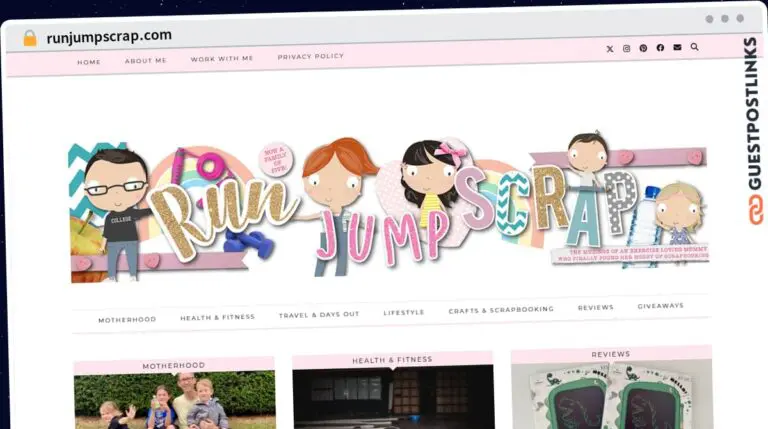
Task: Click the Motherhood heading above family photo
Action: [x=174, y=366]
